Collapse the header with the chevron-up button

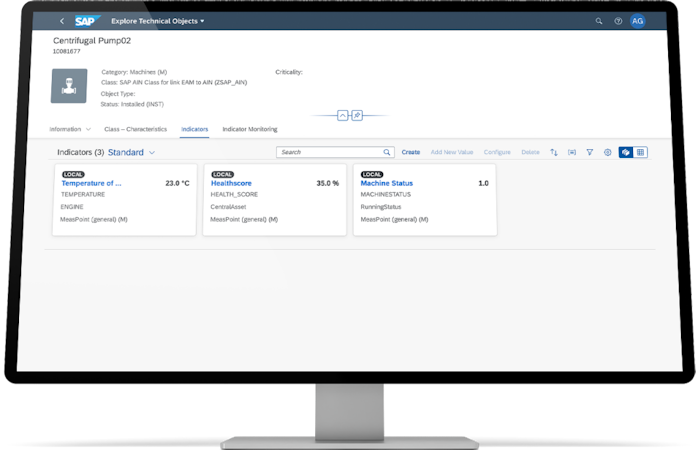click(343, 115)
